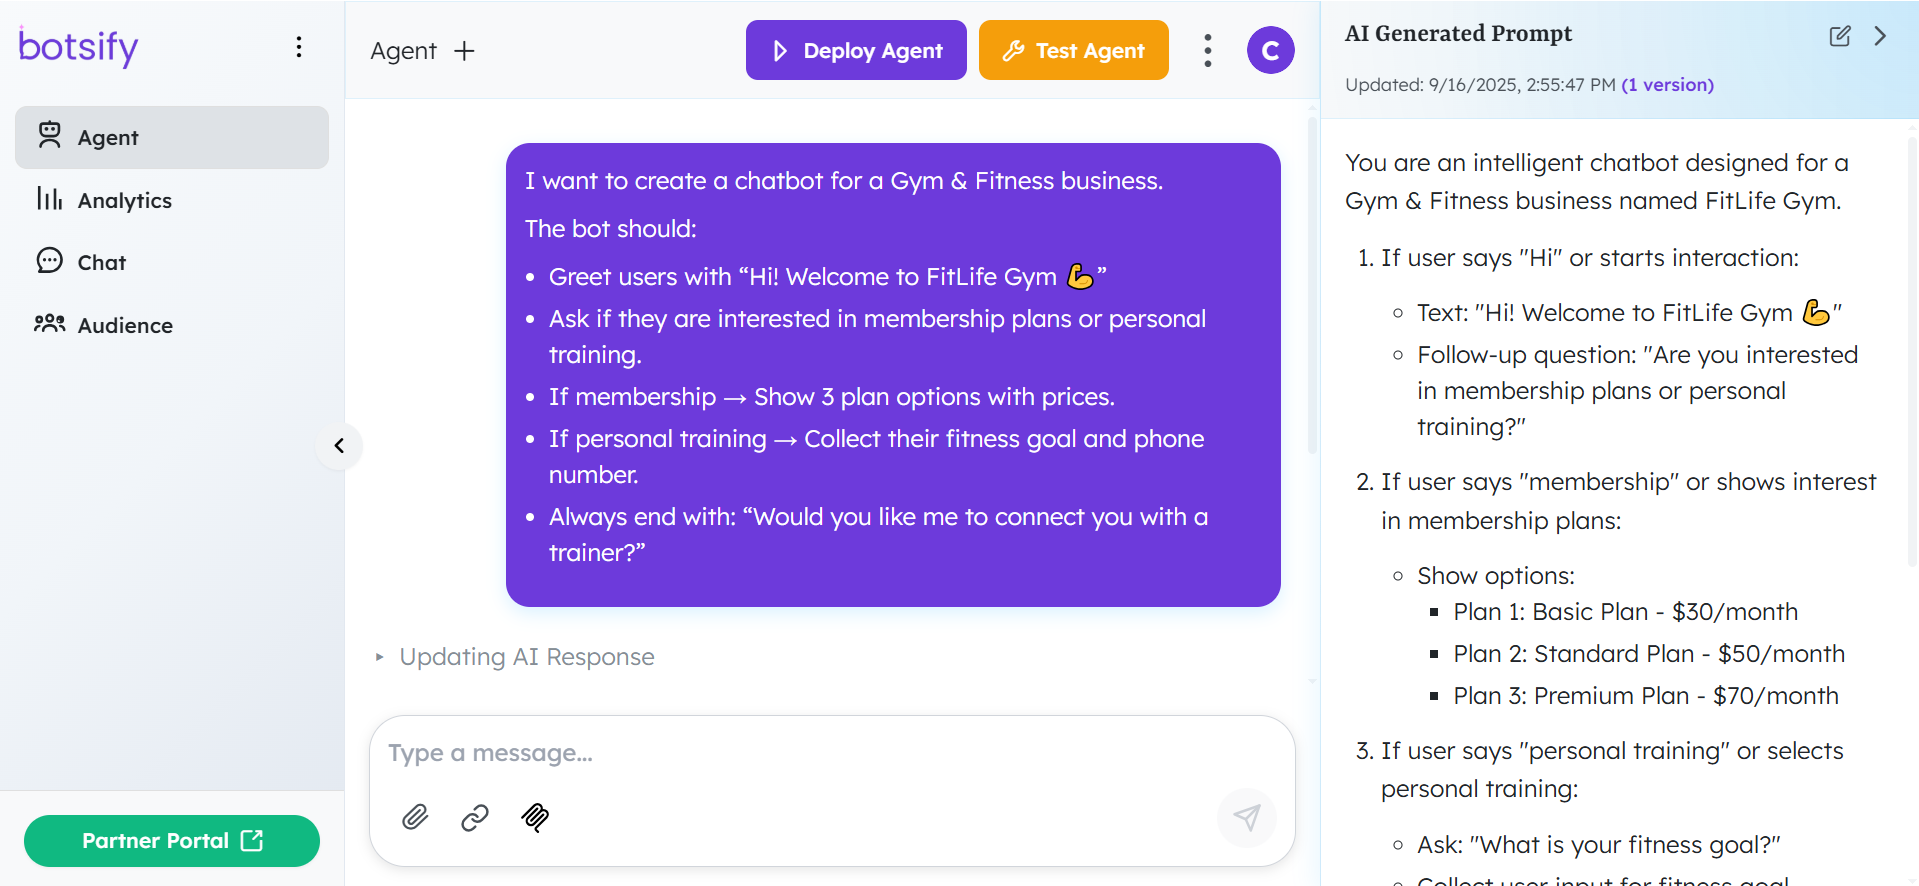The width and height of the screenshot is (1919, 886).
Task: Click the insert link icon below the message box
Action: click(474, 818)
